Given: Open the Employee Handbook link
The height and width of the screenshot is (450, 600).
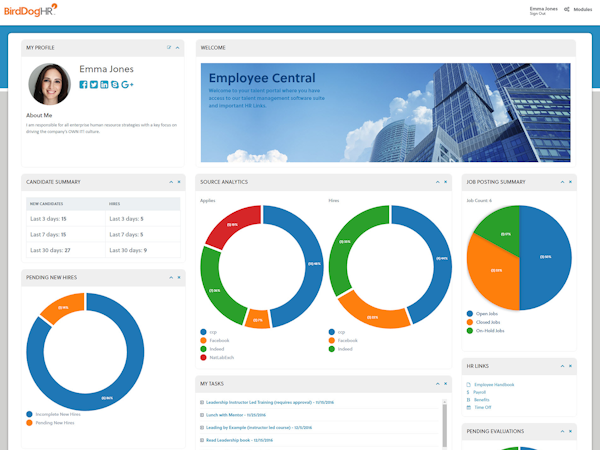Looking at the screenshot, I should coord(495,384).
